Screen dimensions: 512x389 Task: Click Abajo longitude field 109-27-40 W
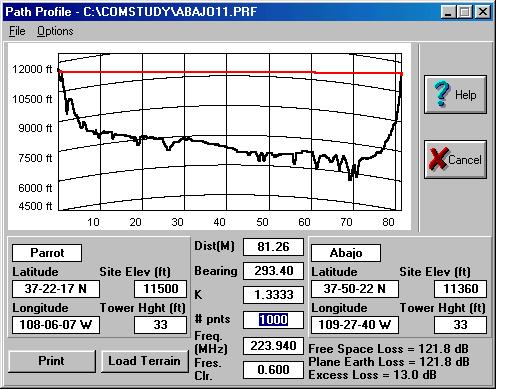coord(355,325)
